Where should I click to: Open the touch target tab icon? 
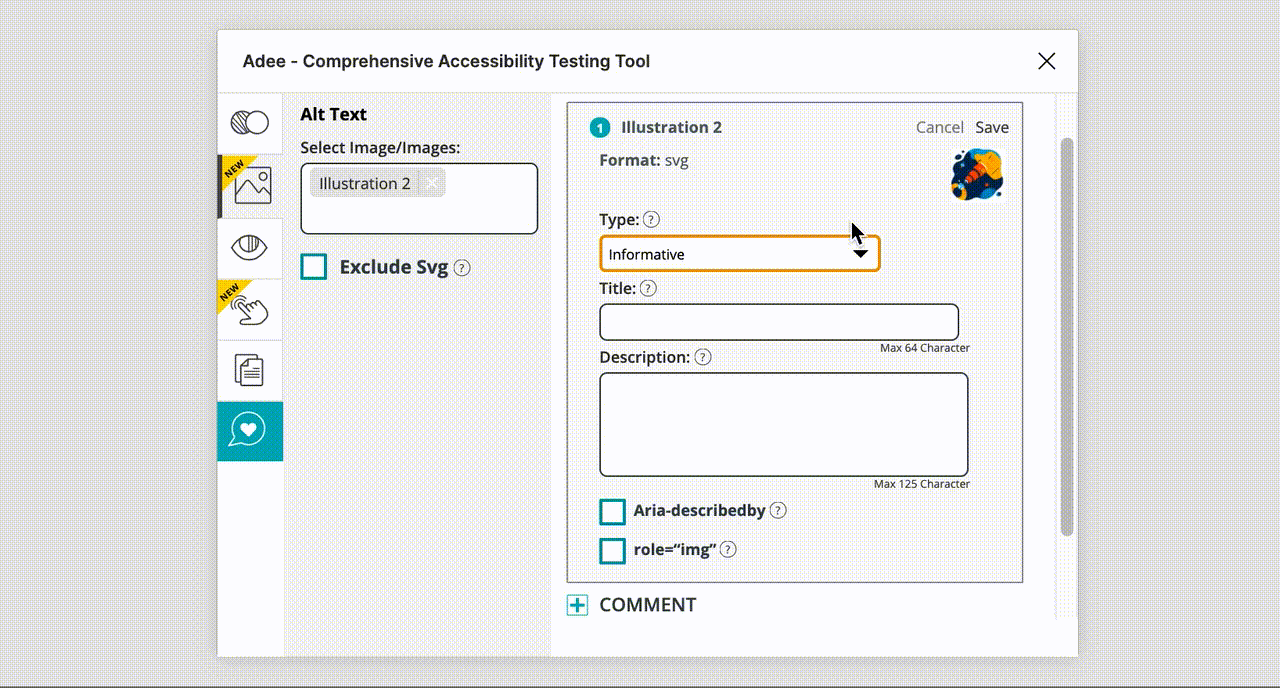pyautogui.click(x=250, y=309)
